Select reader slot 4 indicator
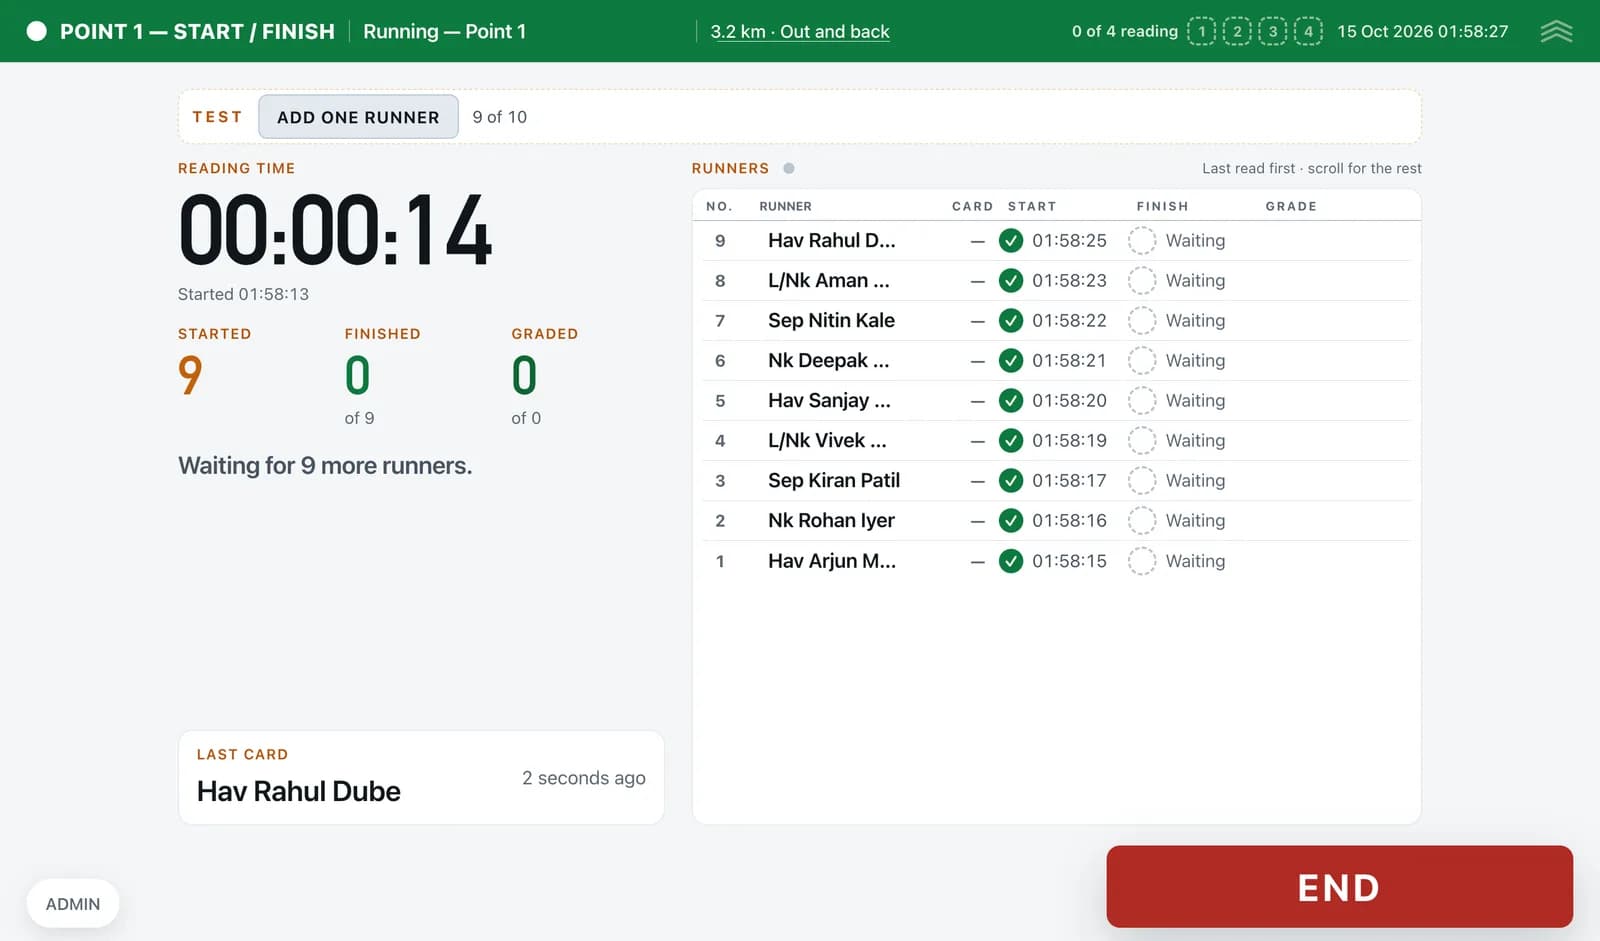 click(1308, 31)
